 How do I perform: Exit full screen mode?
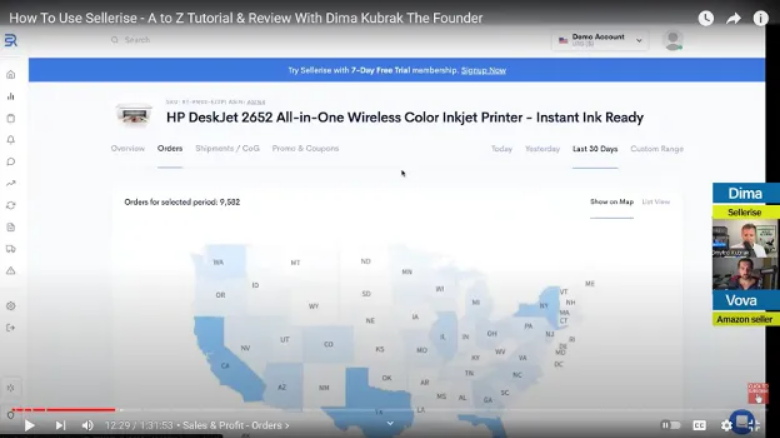pyautogui.click(x=754, y=426)
